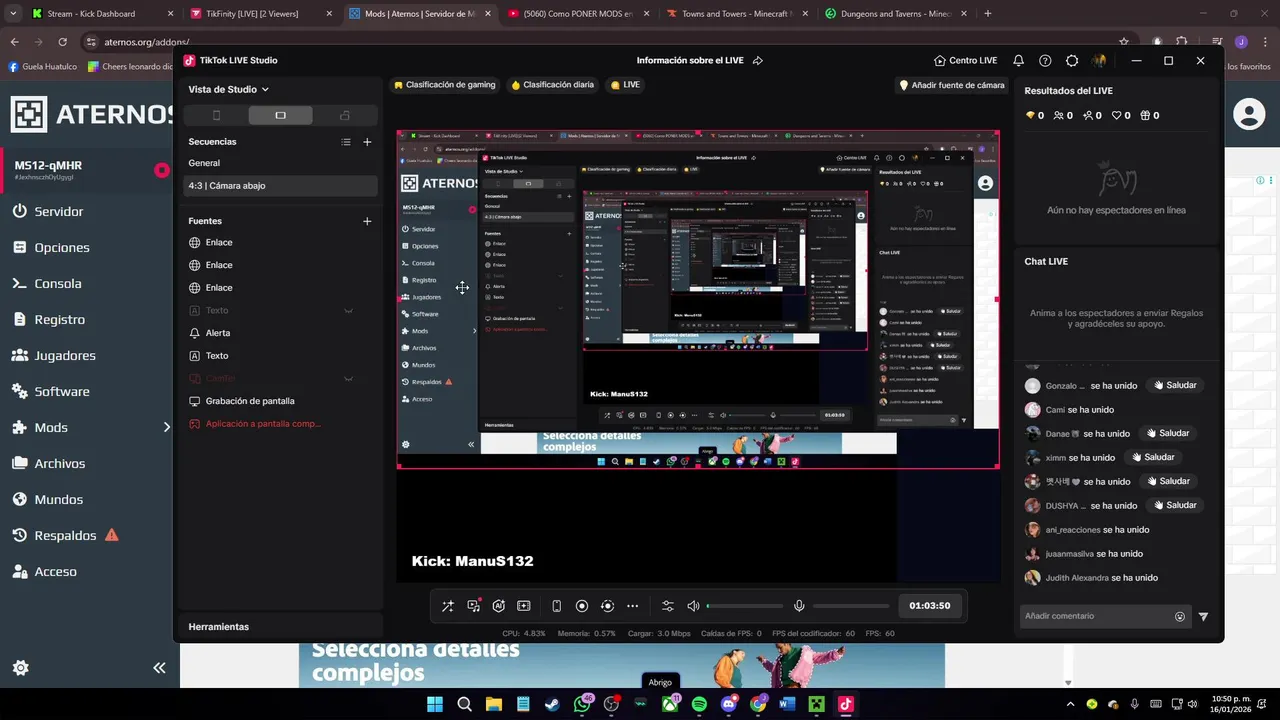Open the help question mark icon
This screenshot has width=1280, height=720.
pos(1045,61)
